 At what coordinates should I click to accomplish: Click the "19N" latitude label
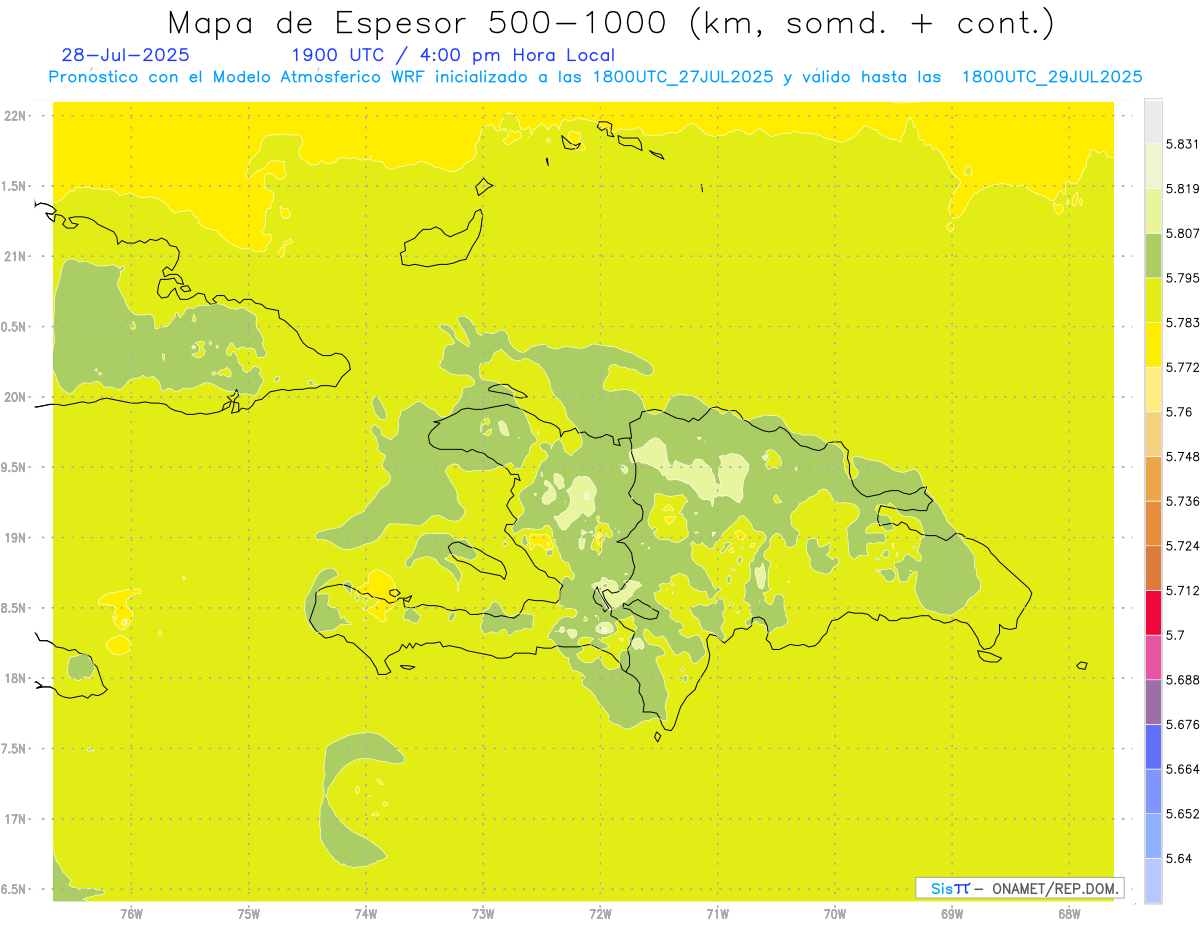pos(17,538)
